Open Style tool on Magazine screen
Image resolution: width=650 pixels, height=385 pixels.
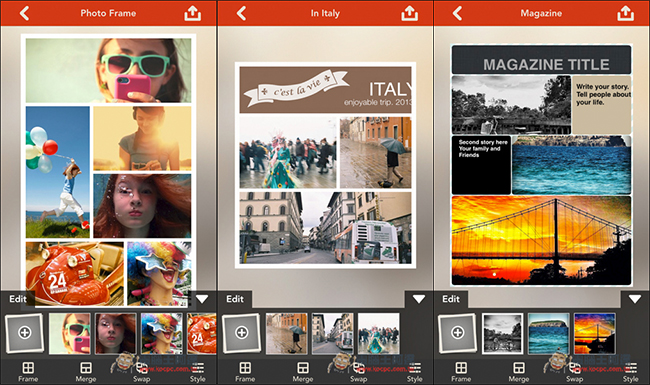click(631, 372)
